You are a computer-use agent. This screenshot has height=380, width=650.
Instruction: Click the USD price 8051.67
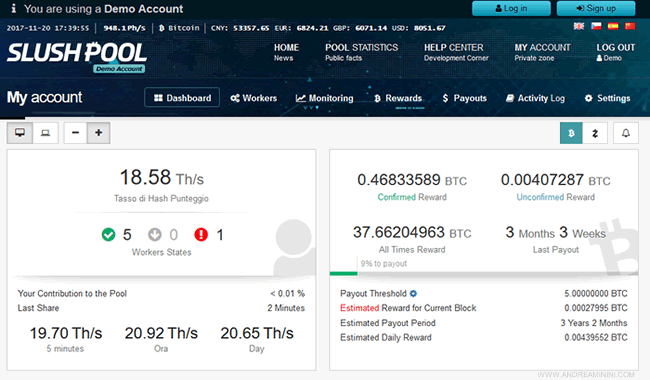[x=429, y=28]
